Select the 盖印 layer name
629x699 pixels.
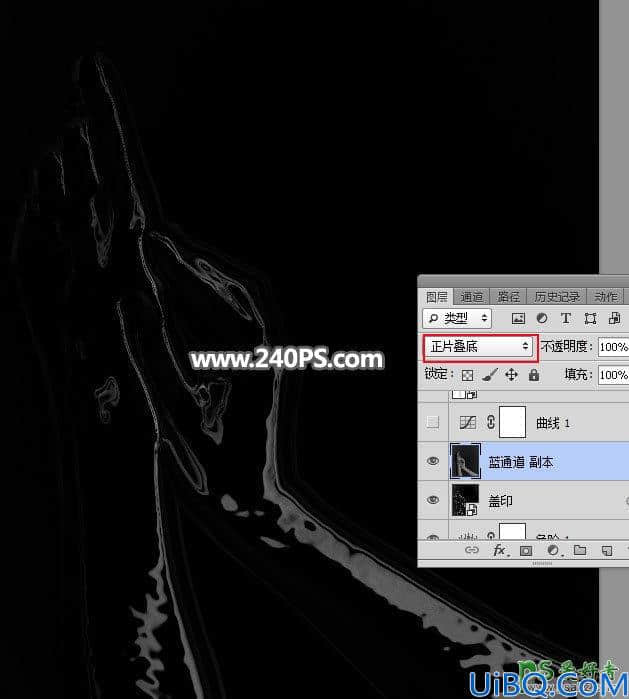(x=500, y=501)
